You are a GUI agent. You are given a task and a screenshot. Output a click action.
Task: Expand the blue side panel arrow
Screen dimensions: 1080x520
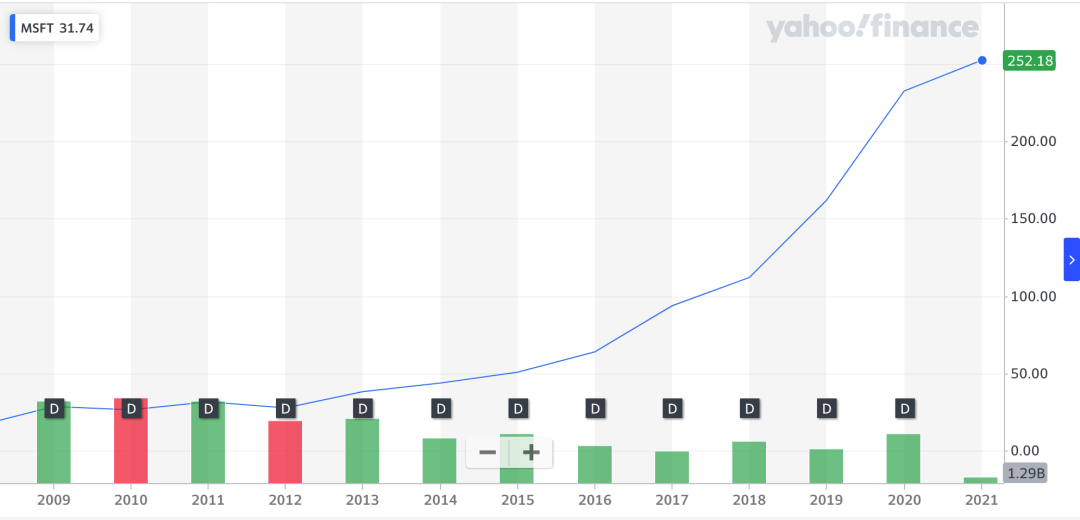[1072, 260]
